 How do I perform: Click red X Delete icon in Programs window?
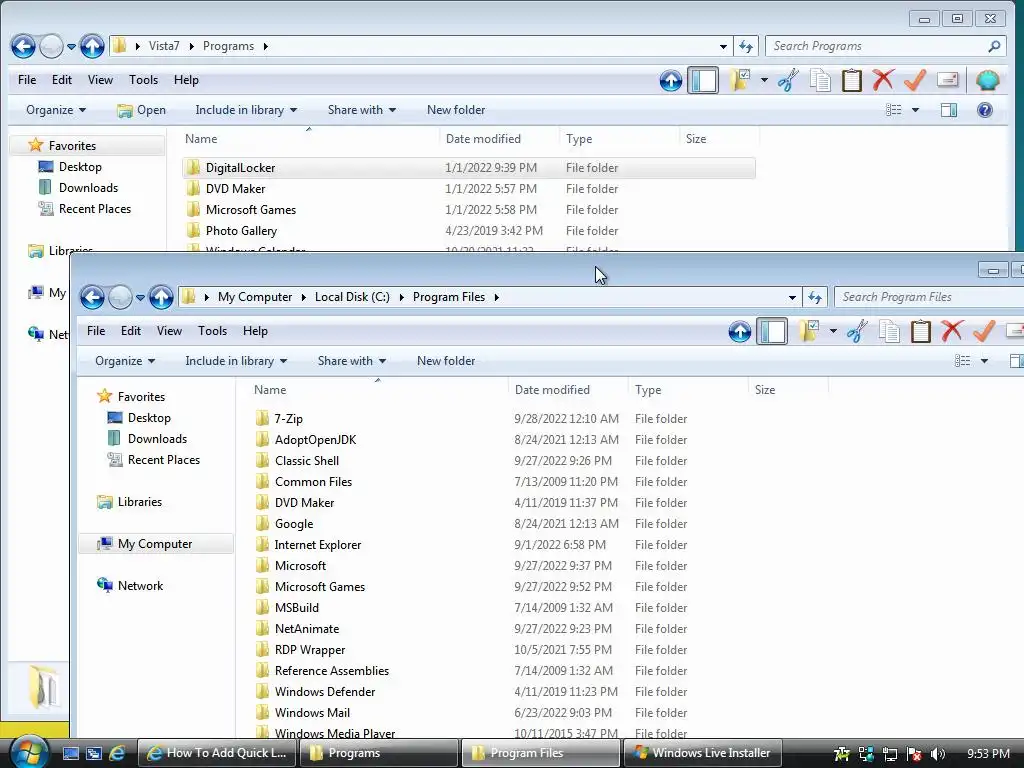tap(883, 80)
